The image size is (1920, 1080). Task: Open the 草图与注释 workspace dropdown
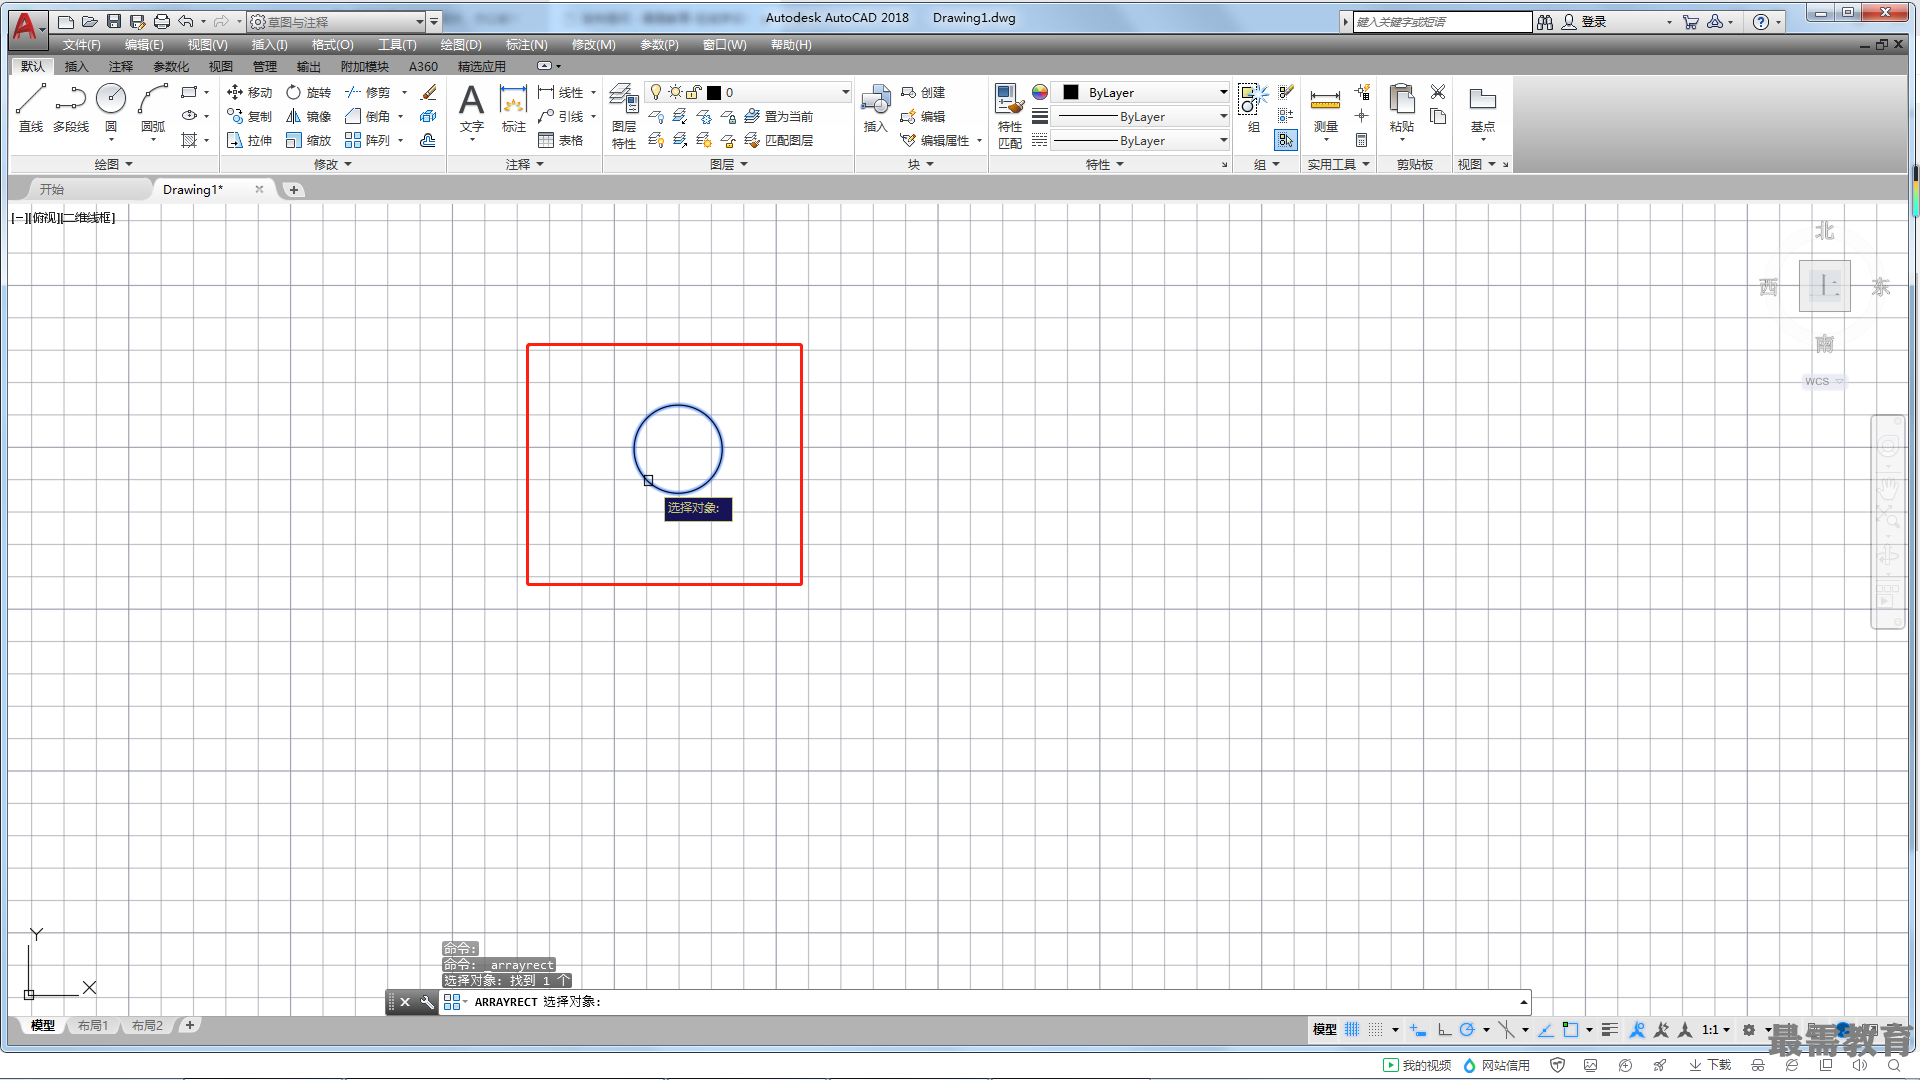click(x=337, y=21)
